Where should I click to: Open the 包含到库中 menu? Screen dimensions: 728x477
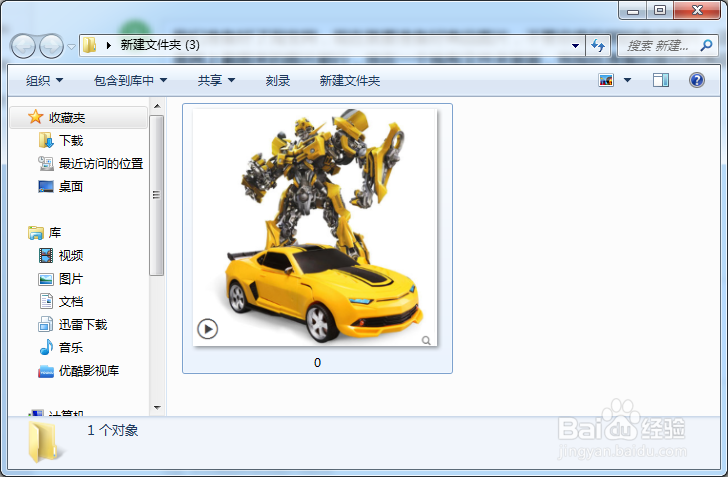tap(130, 80)
